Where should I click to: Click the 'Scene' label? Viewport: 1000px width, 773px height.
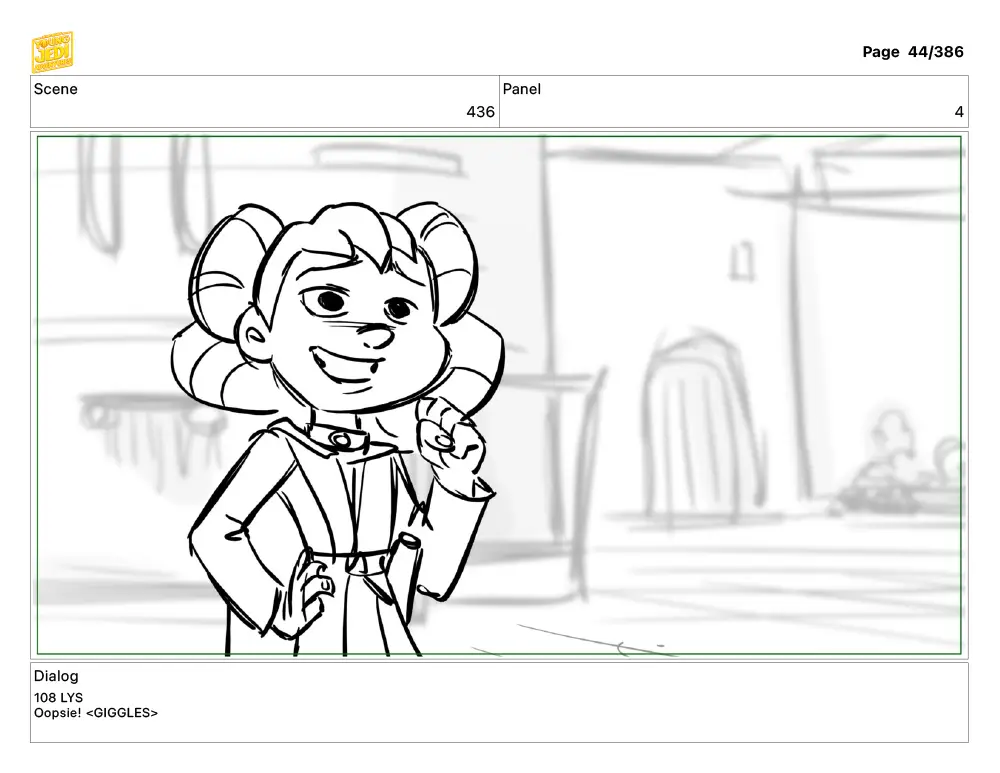point(55,89)
